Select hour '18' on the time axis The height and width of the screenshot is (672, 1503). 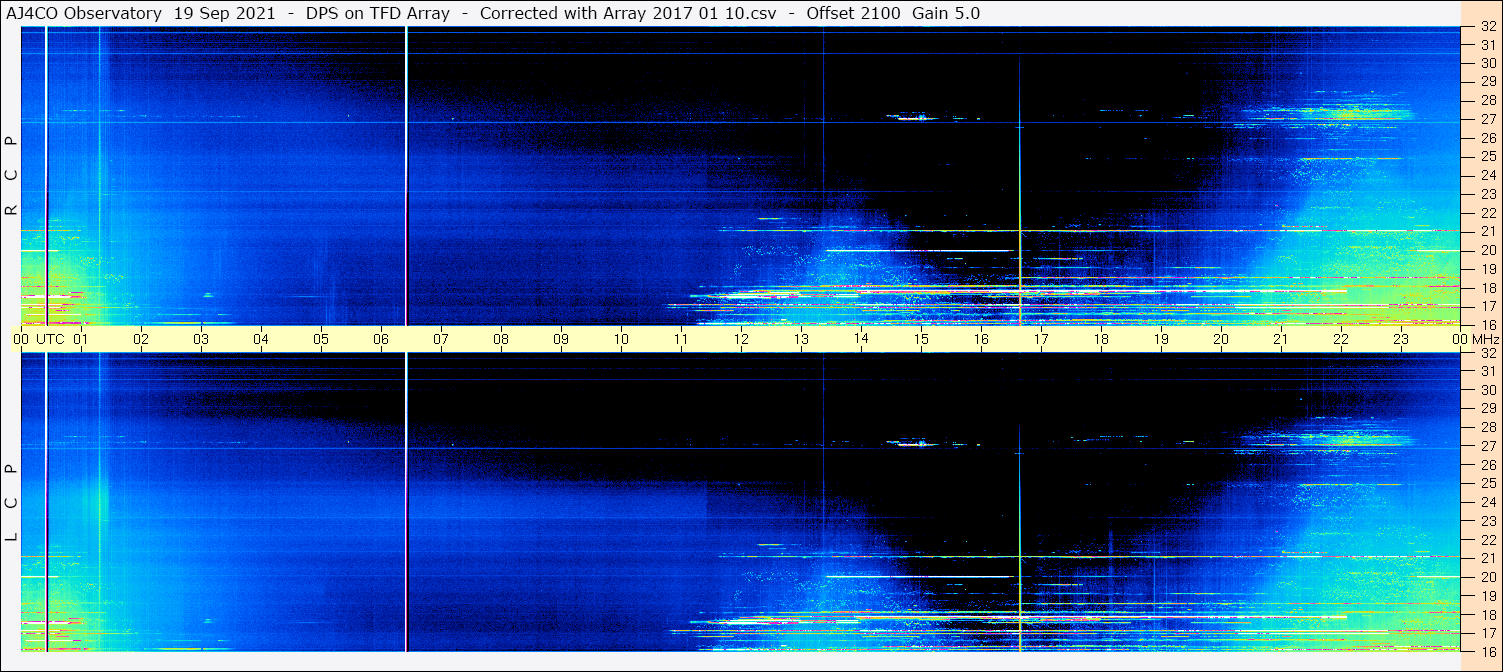[x=1101, y=339]
